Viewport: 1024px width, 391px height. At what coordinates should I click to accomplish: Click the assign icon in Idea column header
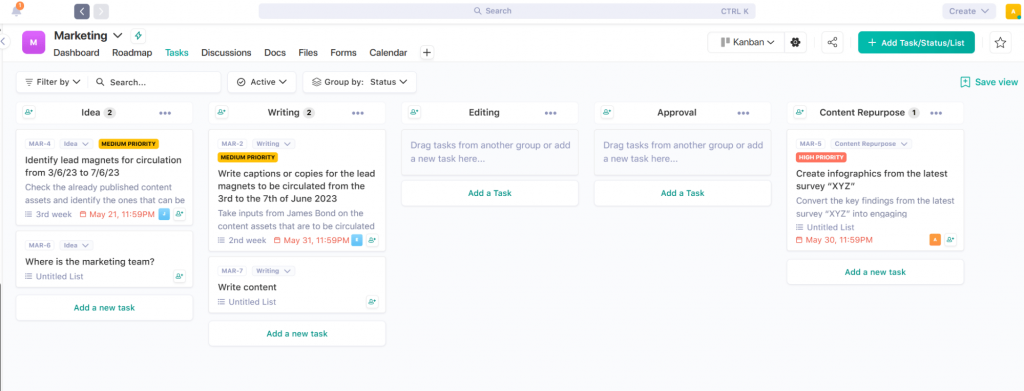[x=29, y=112]
